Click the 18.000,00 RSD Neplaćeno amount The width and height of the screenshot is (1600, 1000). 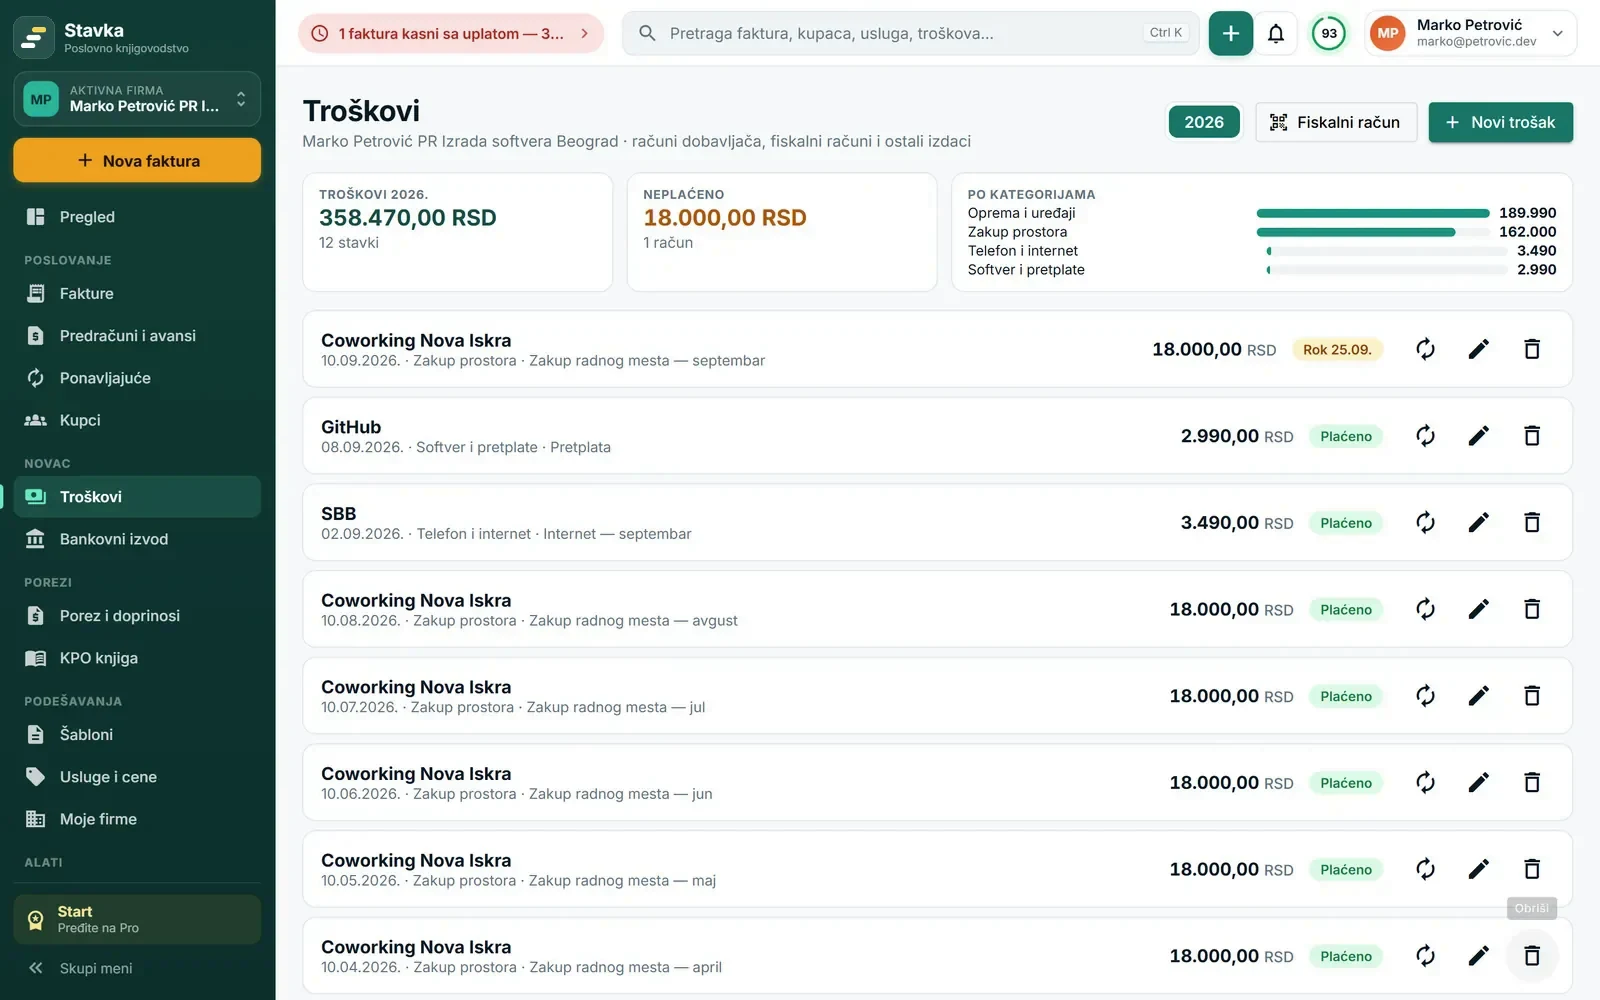tap(725, 218)
